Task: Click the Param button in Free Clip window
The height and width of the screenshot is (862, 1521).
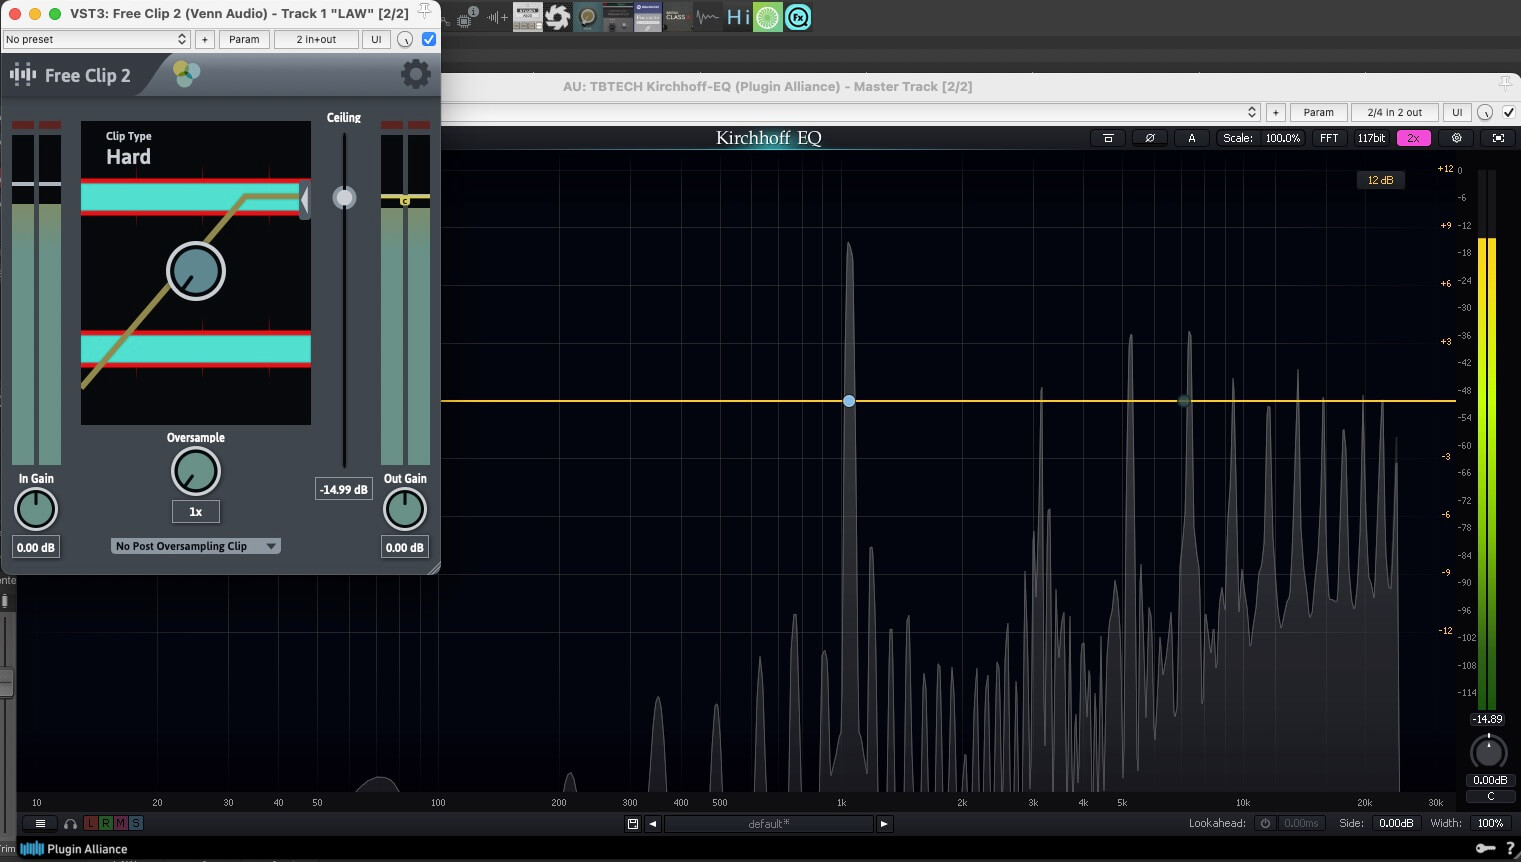Action: [244, 39]
